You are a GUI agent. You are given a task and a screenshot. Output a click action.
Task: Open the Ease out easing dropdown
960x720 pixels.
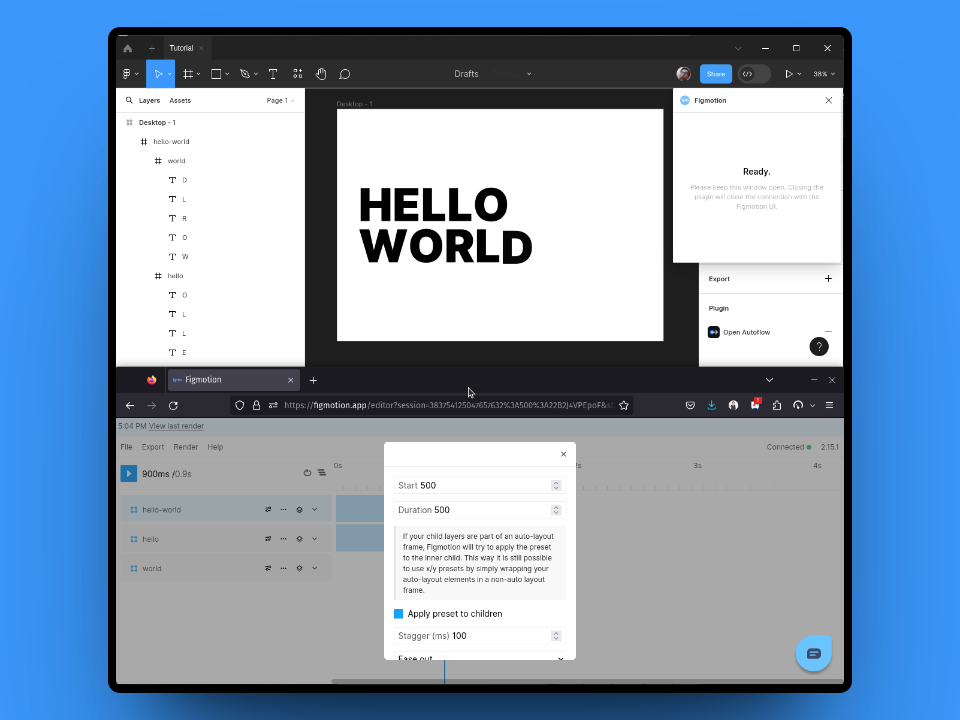click(x=479, y=656)
